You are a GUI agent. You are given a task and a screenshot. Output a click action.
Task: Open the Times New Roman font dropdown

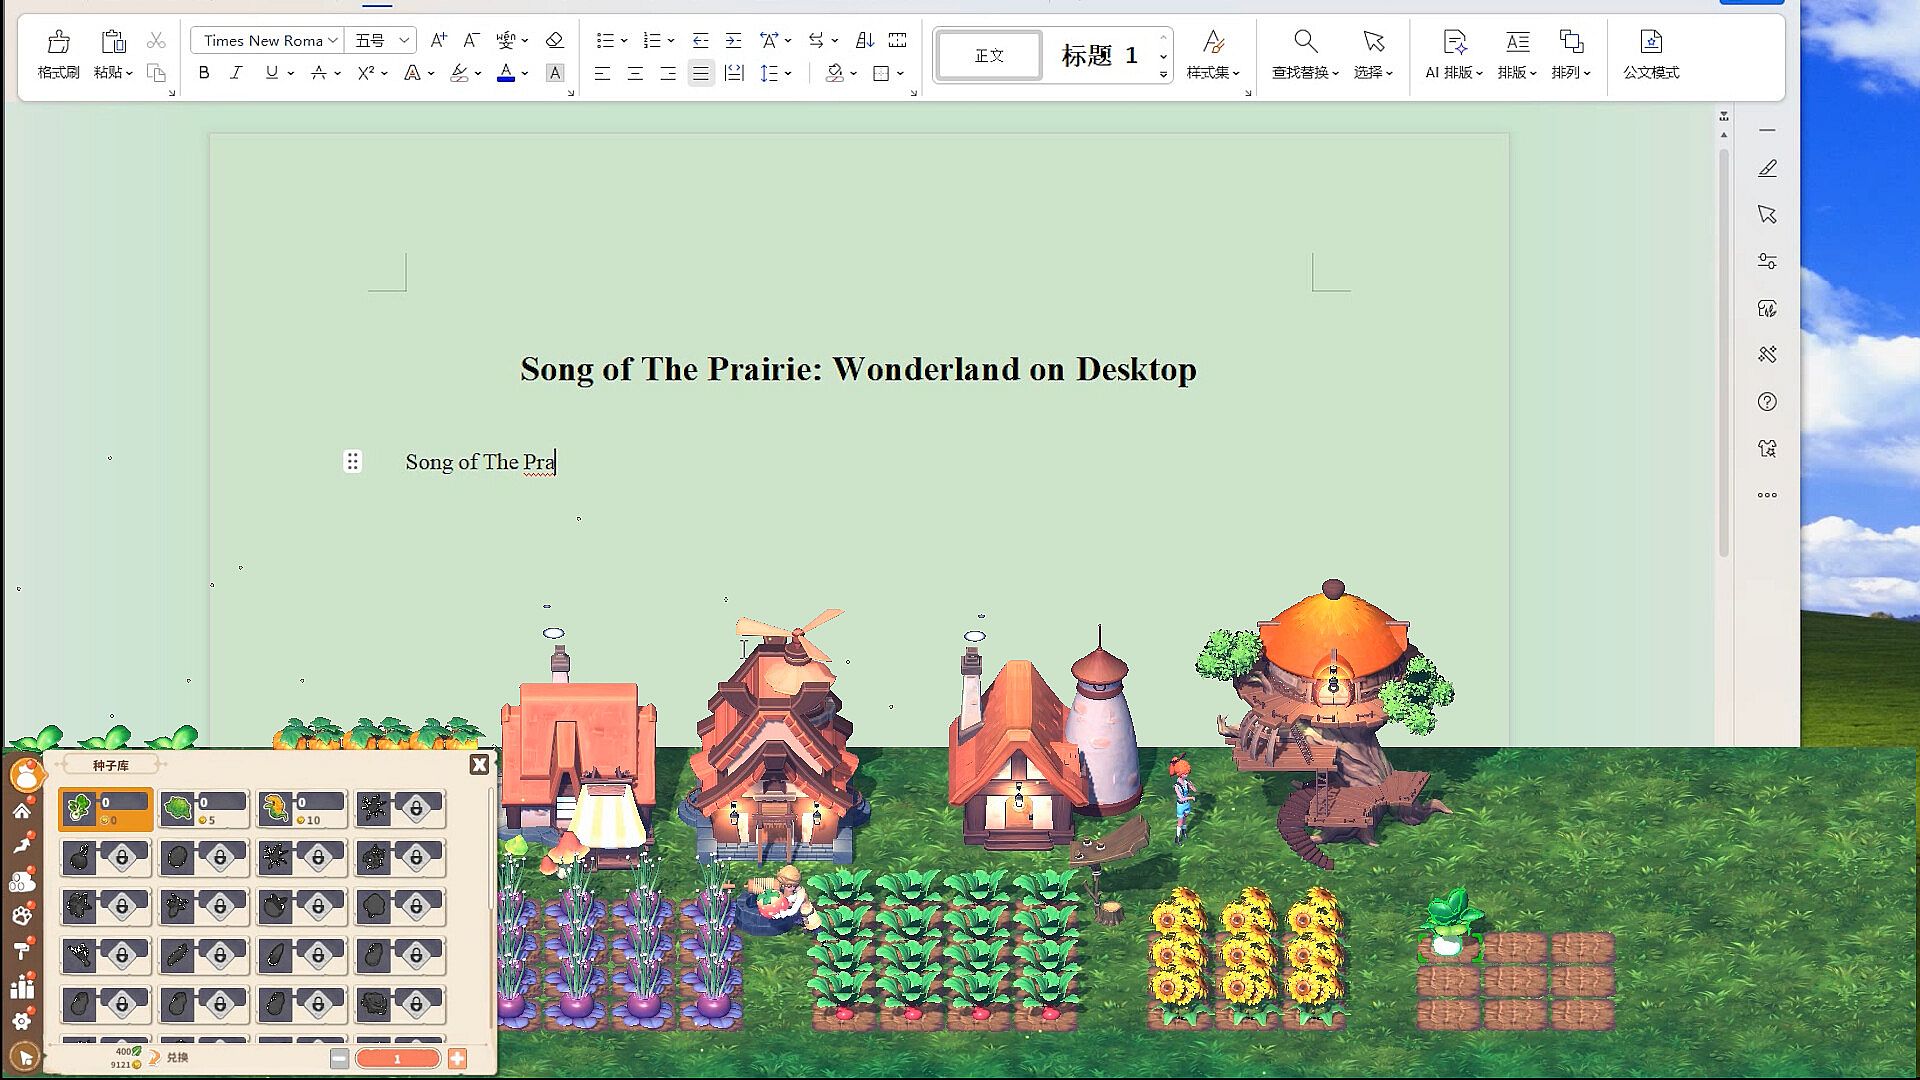pyautogui.click(x=332, y=40)
